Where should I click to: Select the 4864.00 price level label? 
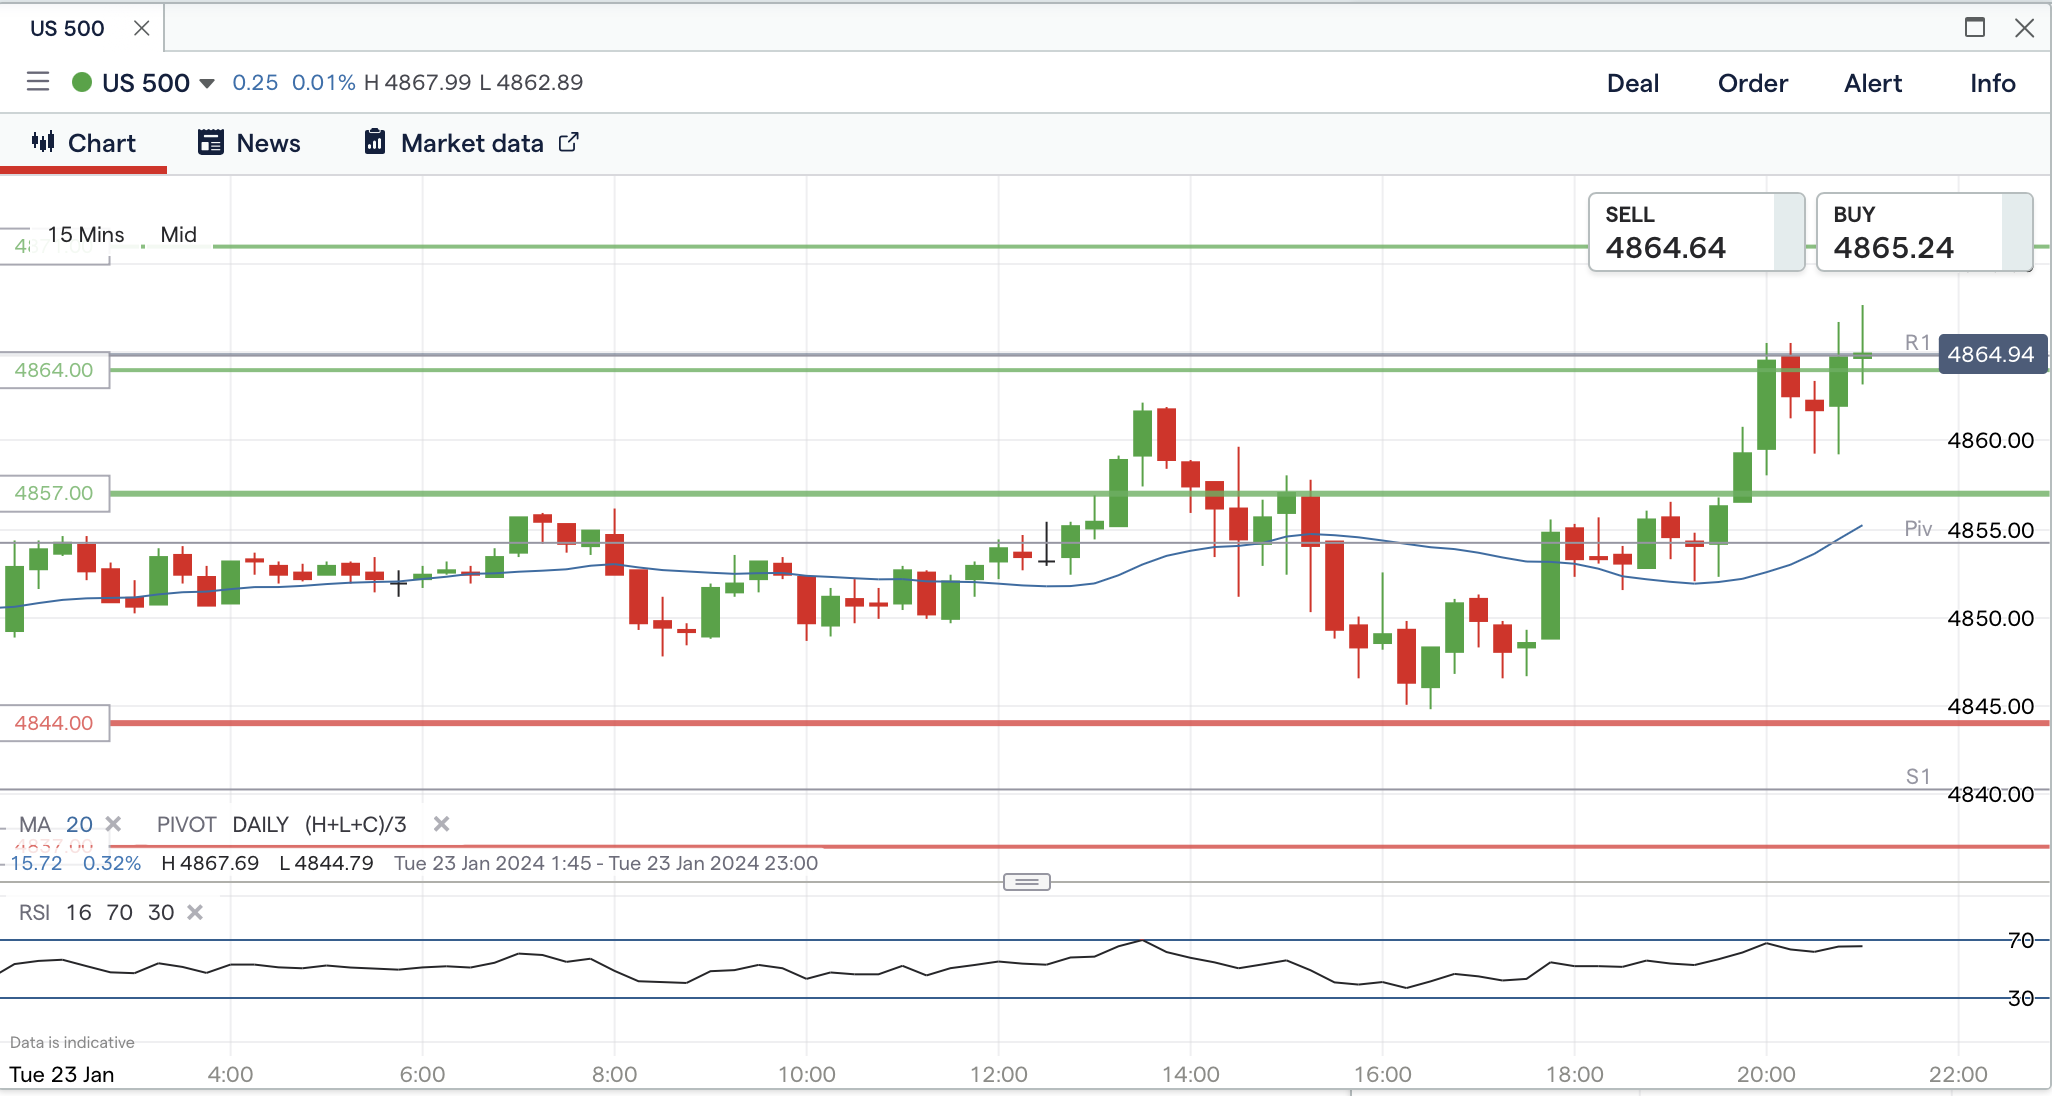(x=54, y=370)
